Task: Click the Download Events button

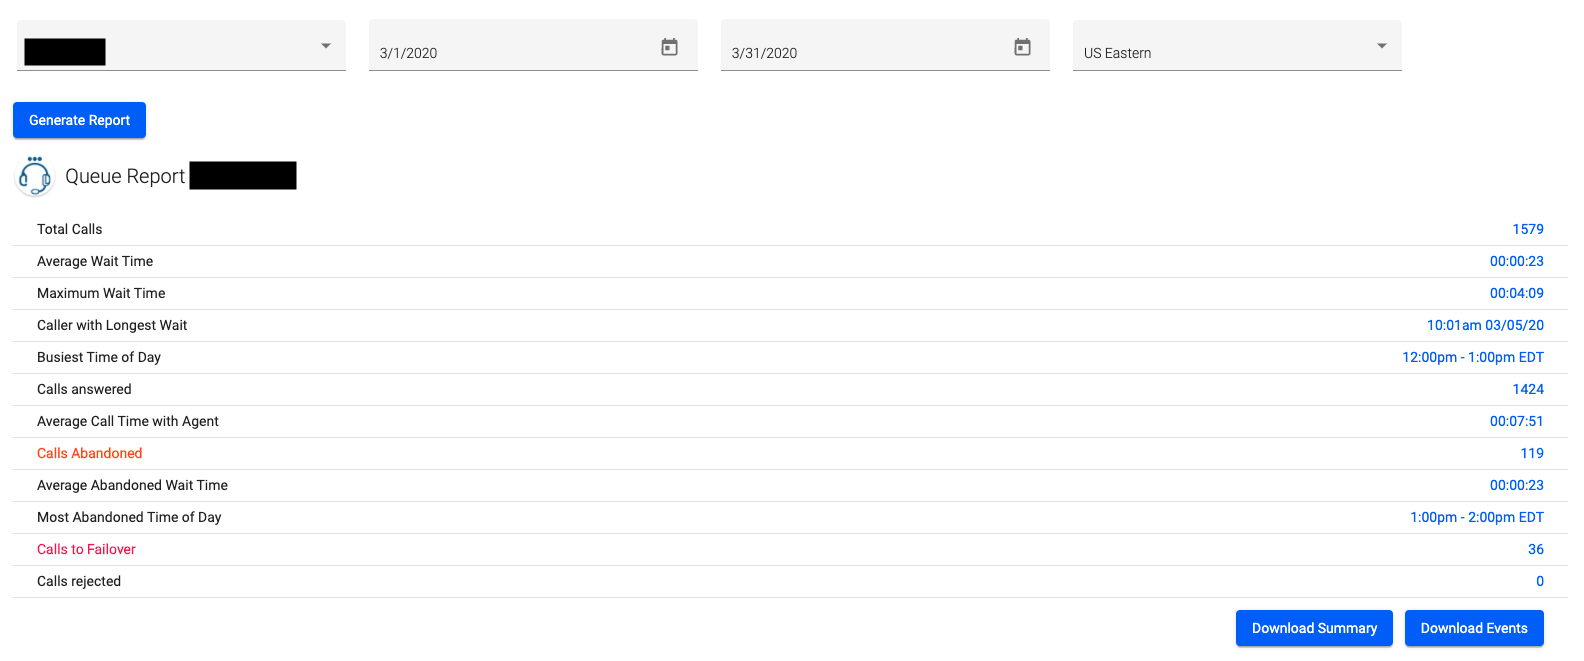Action: click(1474, 628)
